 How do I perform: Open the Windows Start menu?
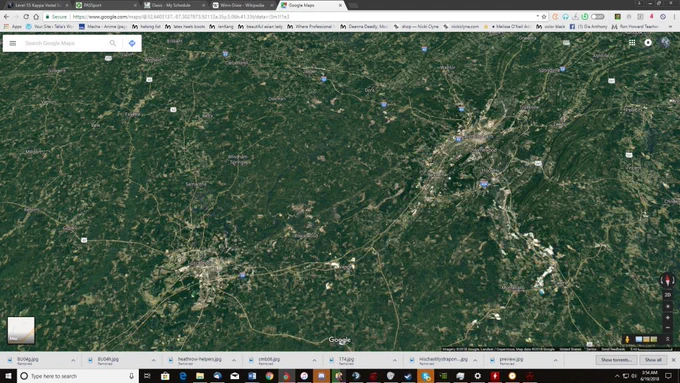coord(8,376)
